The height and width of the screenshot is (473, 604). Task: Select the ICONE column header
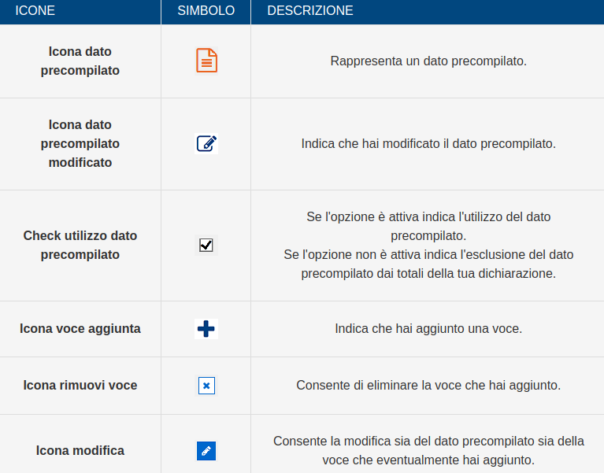36,11
